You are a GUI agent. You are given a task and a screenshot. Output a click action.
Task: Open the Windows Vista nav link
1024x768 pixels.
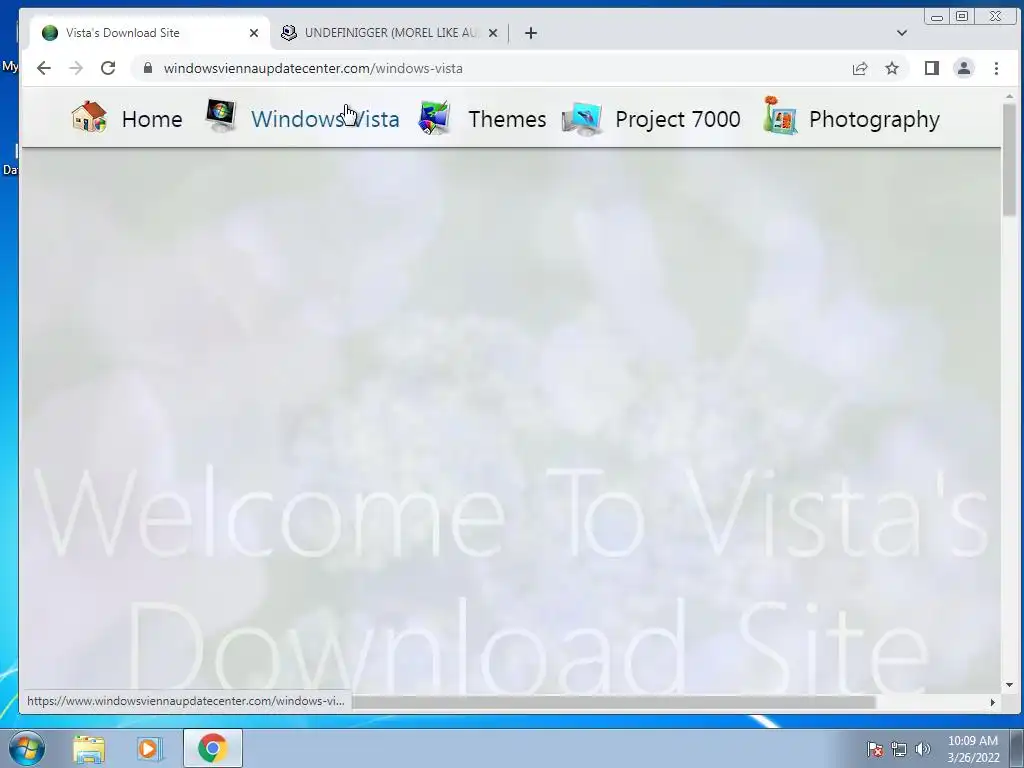pyautogui.click(x=325, y=119)
